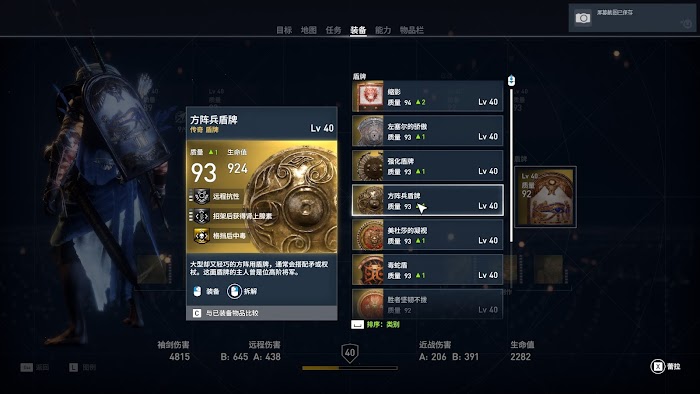Choose the 强化盾牌 shield icon
700x394 pixels.
[368, 166]
